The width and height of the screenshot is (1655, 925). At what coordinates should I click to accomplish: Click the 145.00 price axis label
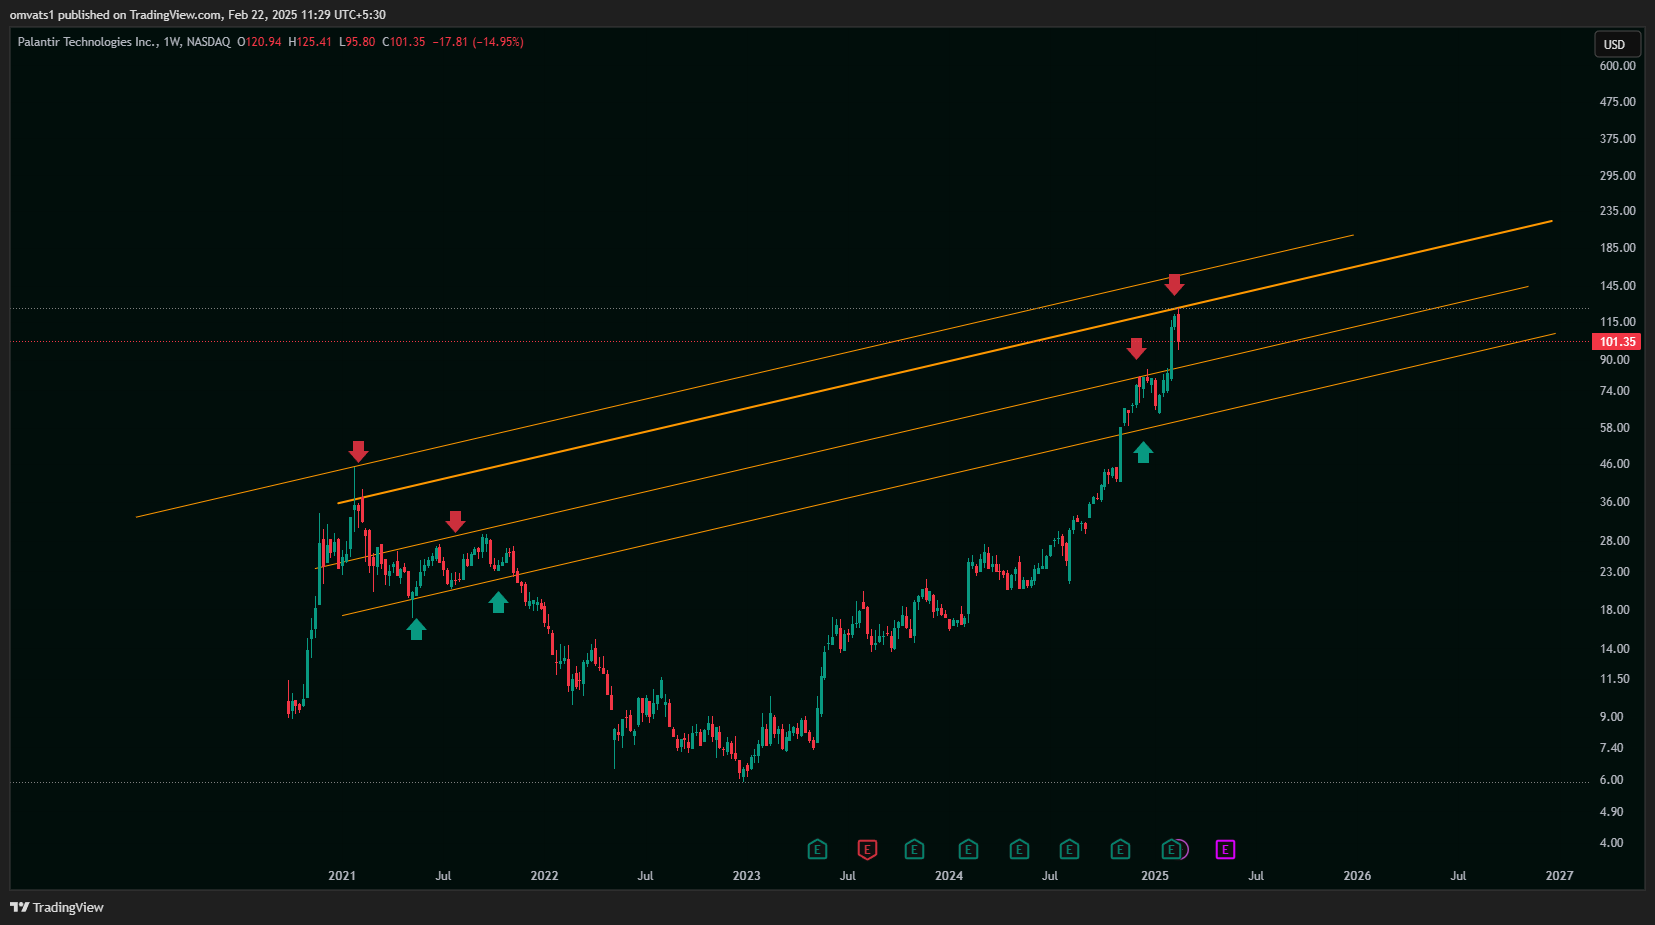[1617, 286]
